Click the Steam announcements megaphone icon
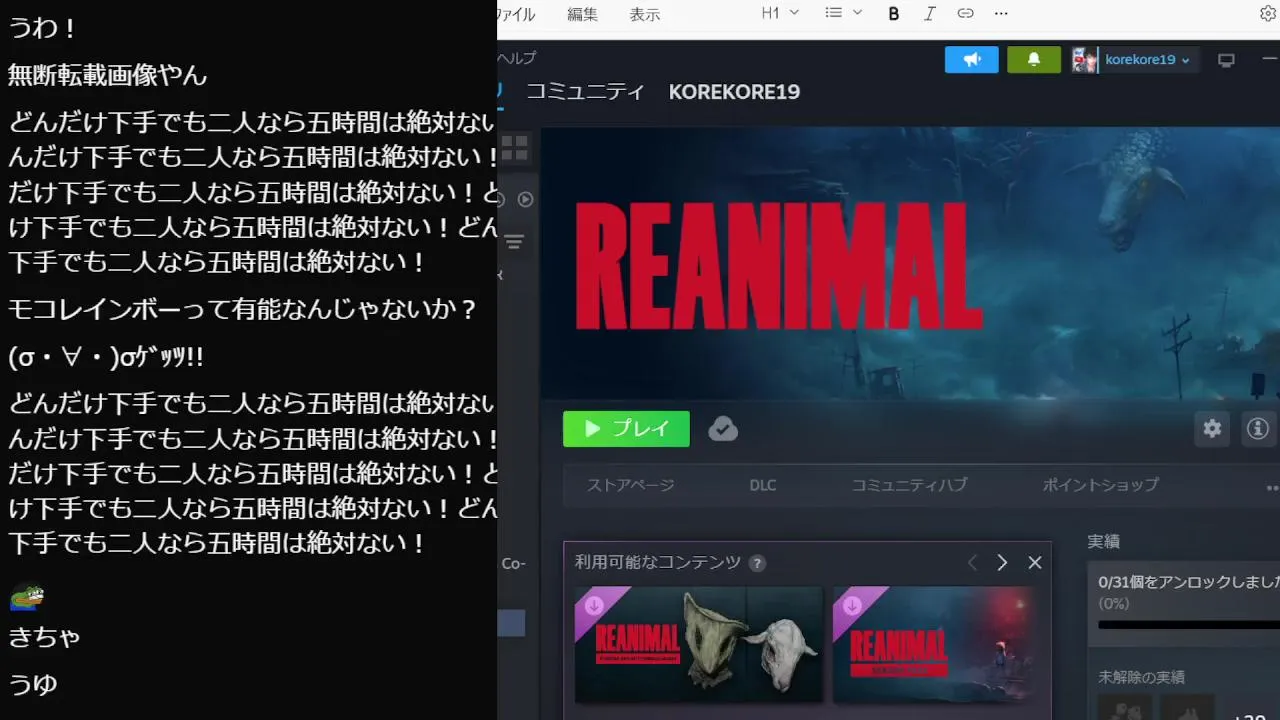Viewport: 1280px width, 720px height. [x=971, y=60]
